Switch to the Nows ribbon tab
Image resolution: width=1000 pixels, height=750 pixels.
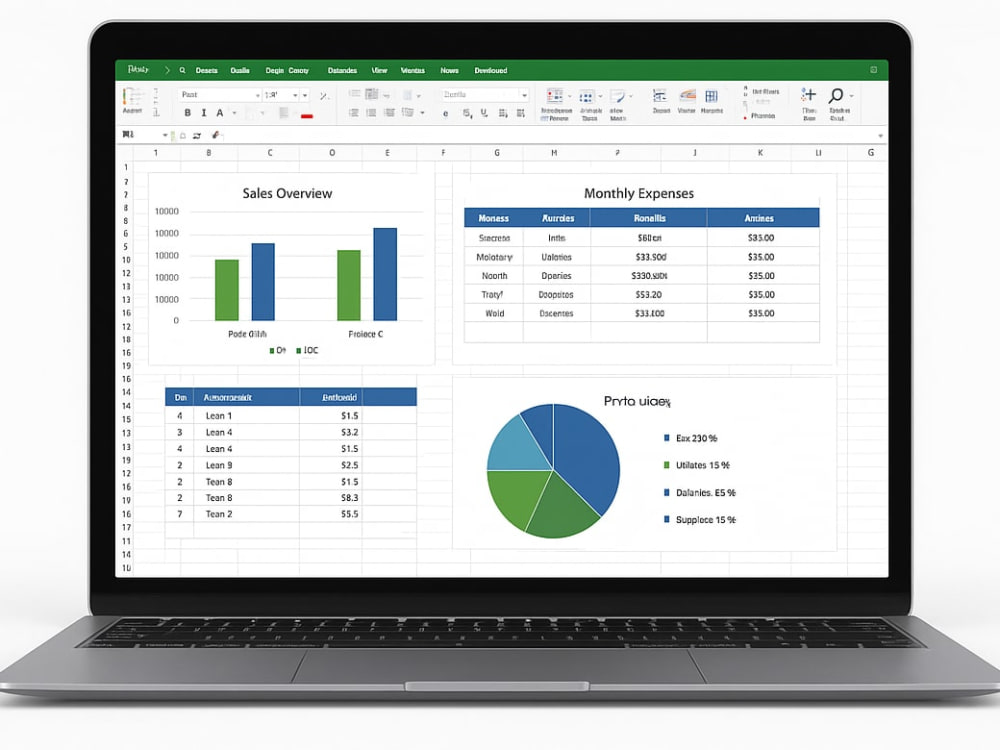click(x=449, y=71)
